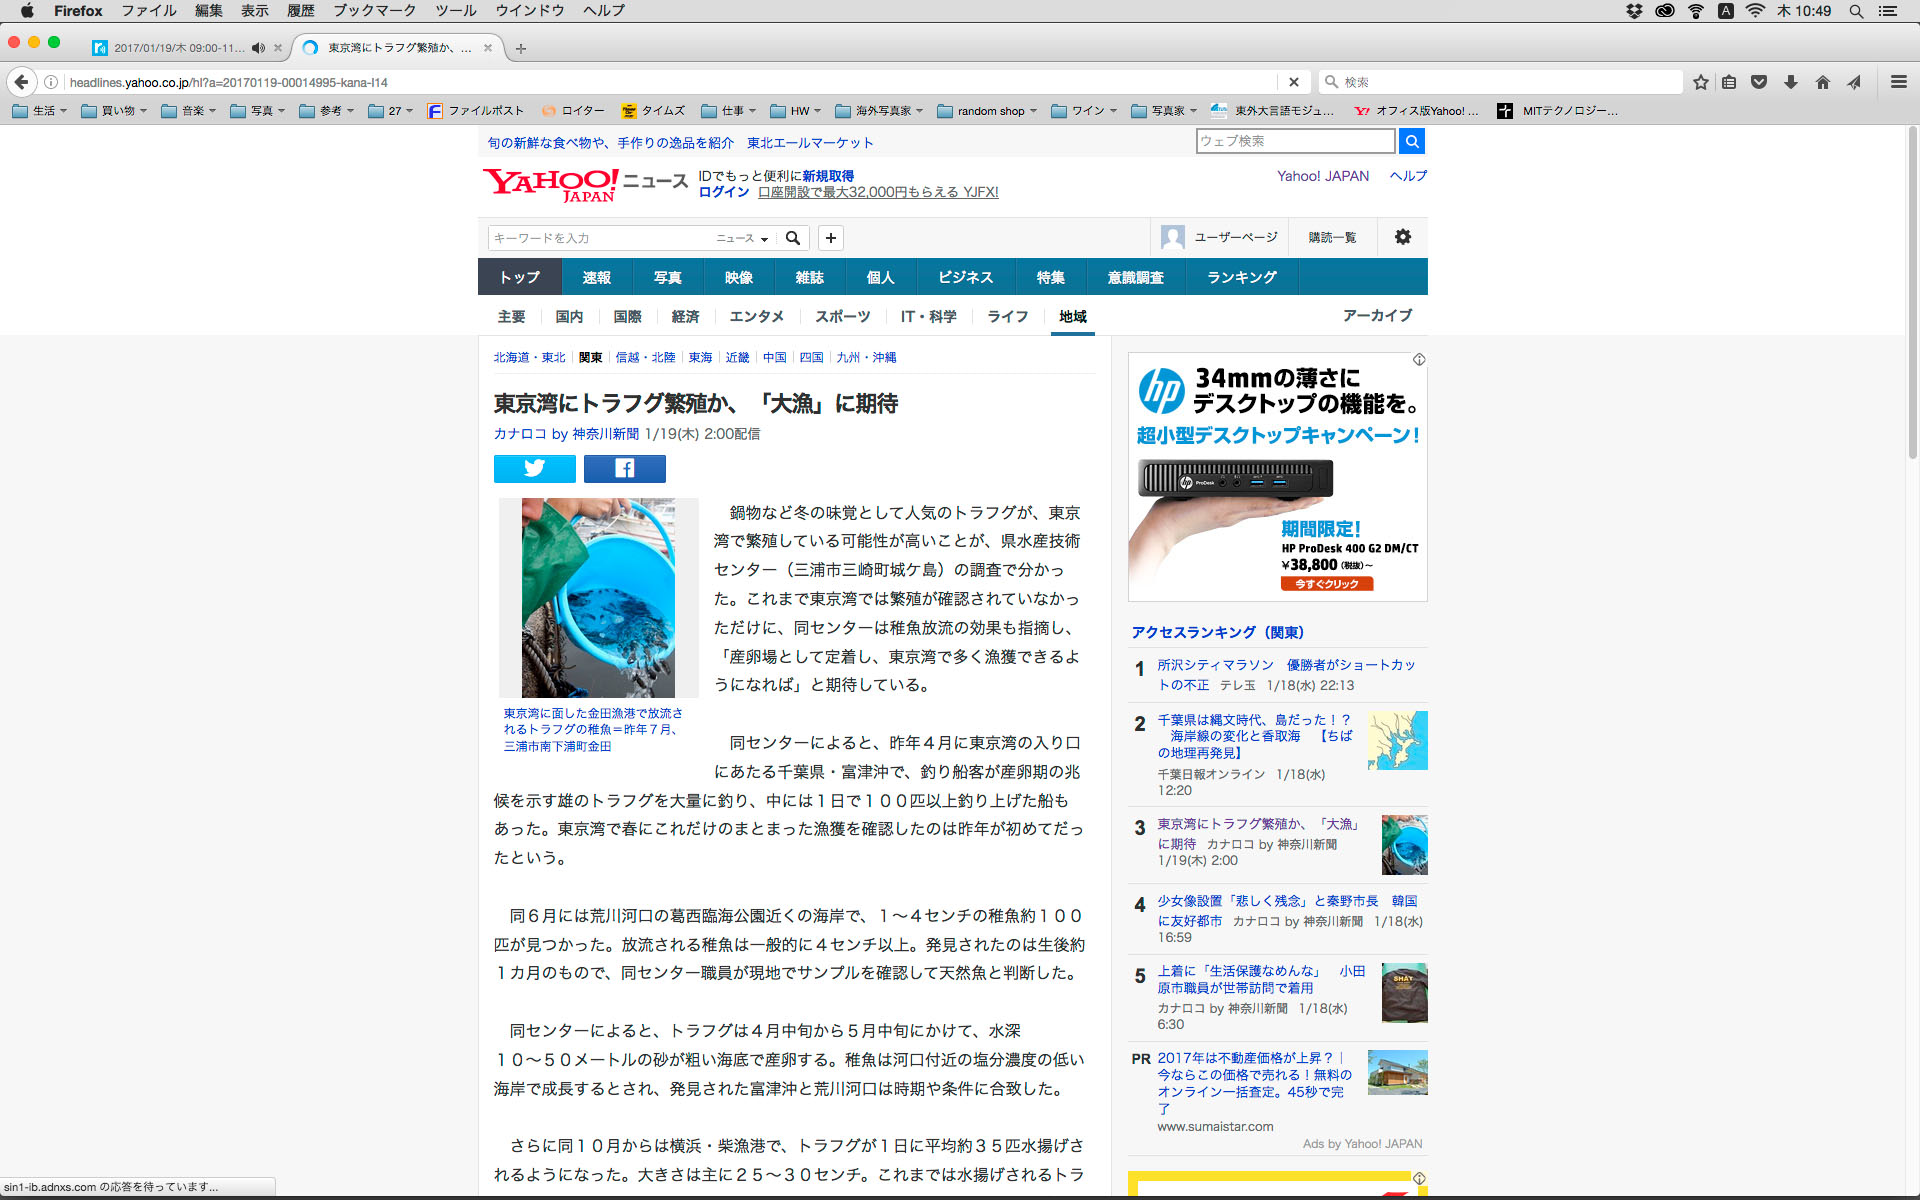The height and width of the screenshot is (1200, 1920).
Task: Click Yahoo News settings gear icon
Action: pyautogui.click(x=1402, y=237)
